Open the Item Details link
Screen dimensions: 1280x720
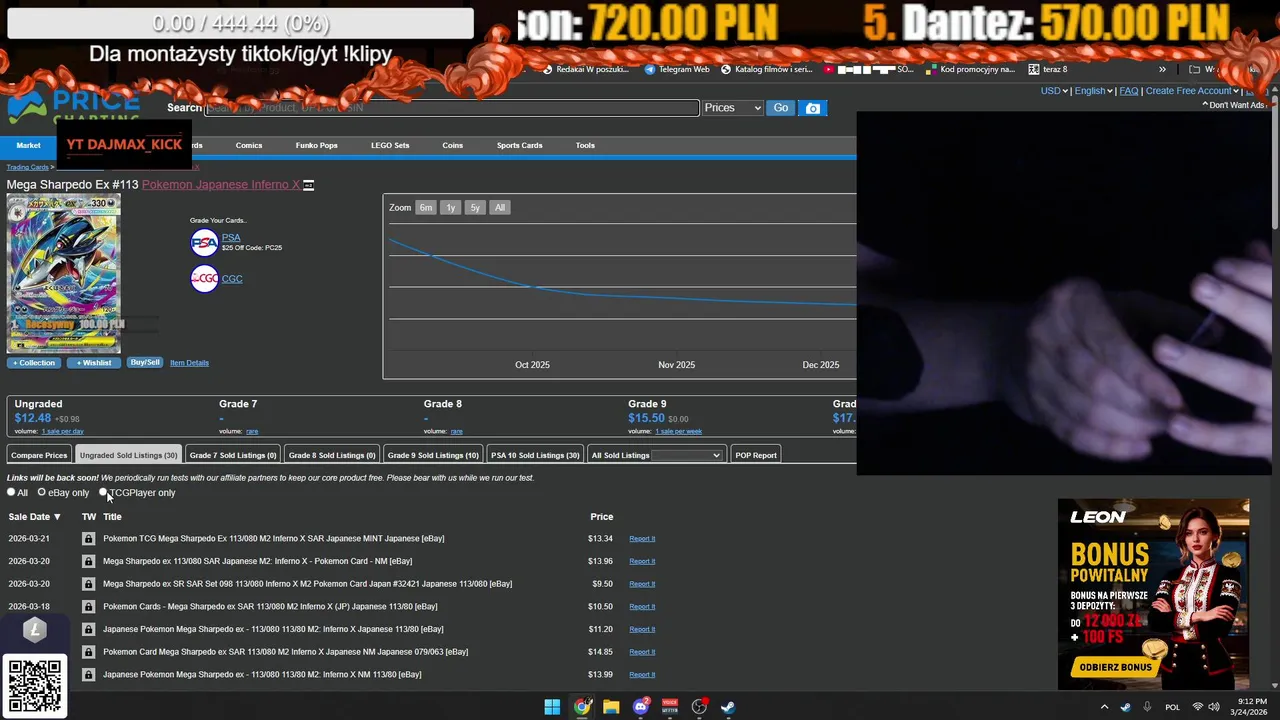pyautogui.click(x=189, y=363)
